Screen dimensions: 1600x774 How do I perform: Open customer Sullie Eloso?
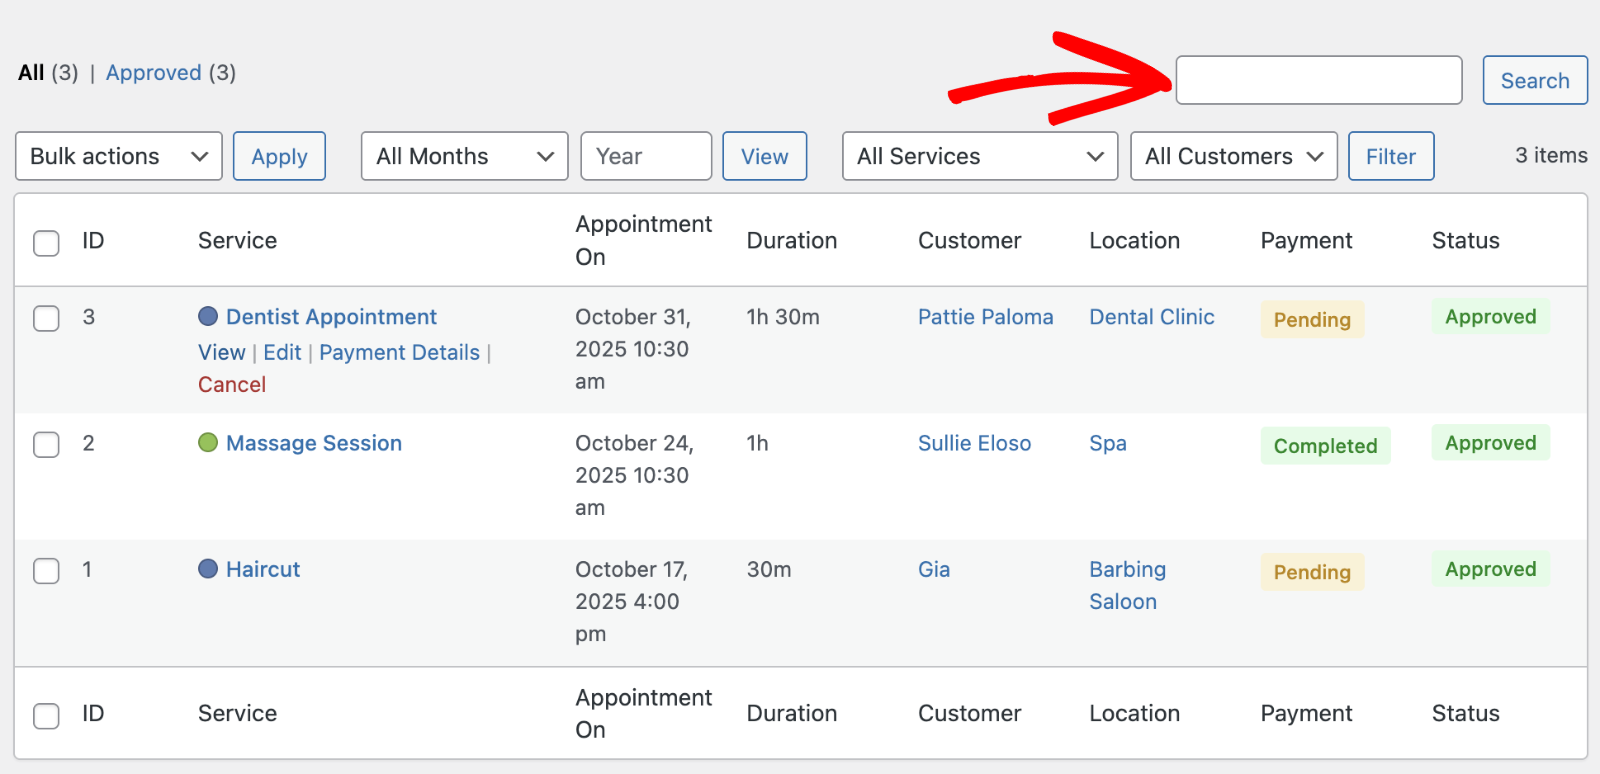(x=975, y=443)
